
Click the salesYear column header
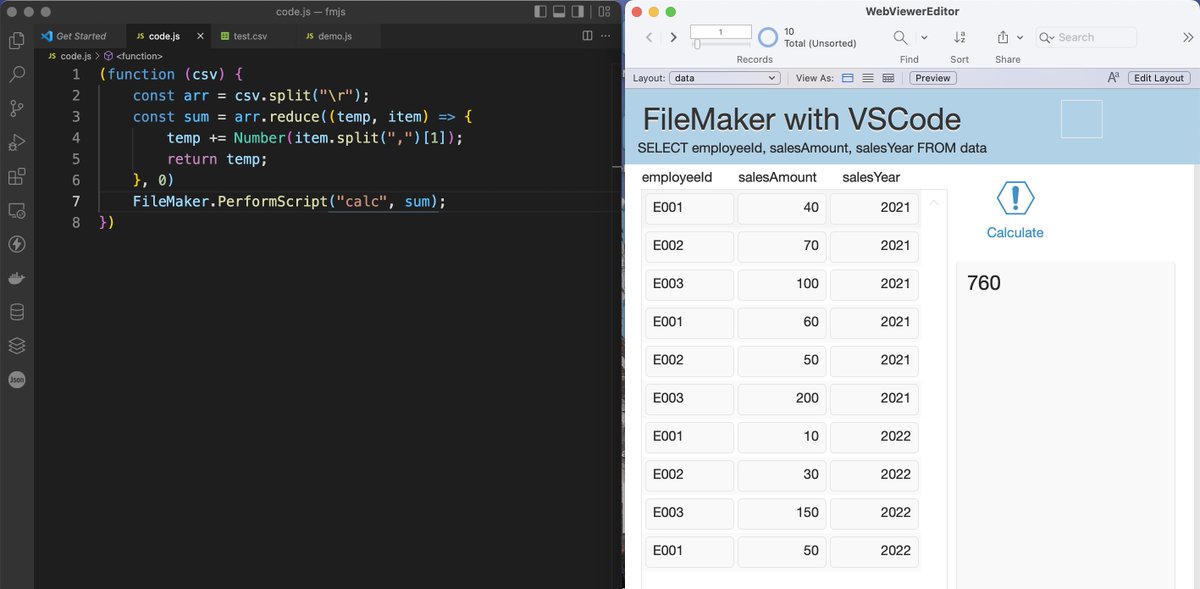(871, 177)
